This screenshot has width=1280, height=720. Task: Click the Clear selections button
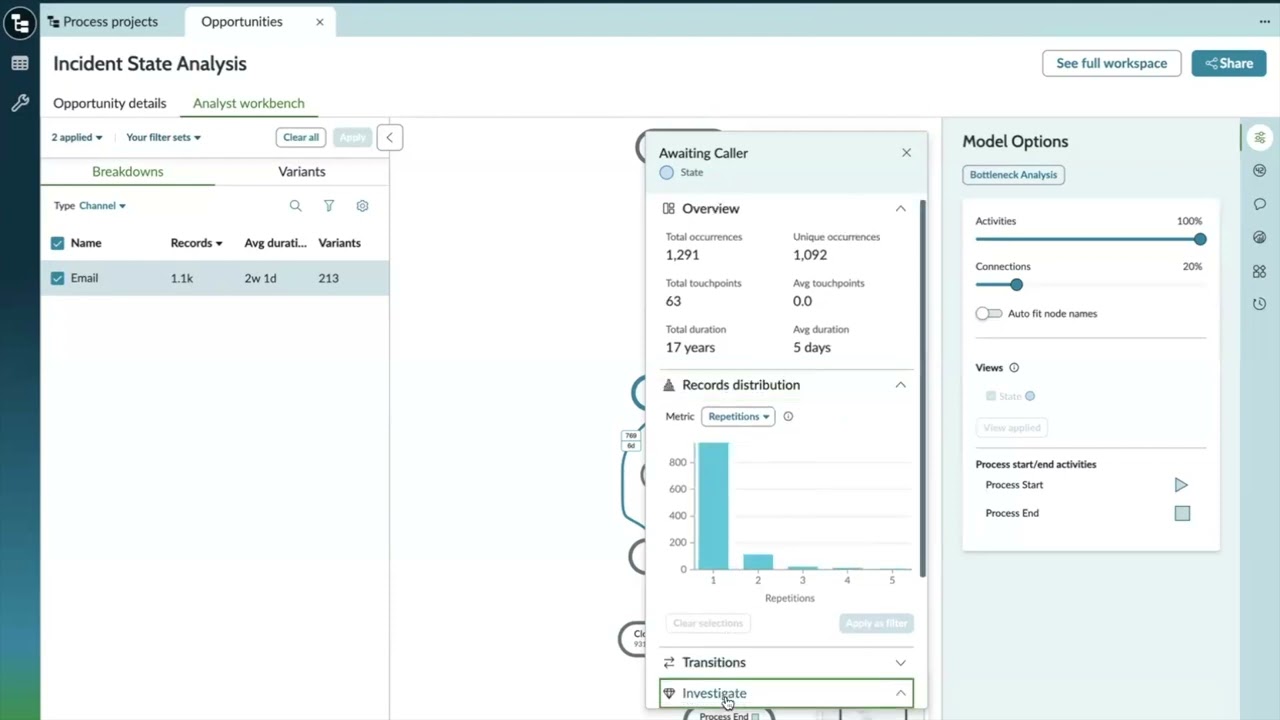tap(708, 623)
